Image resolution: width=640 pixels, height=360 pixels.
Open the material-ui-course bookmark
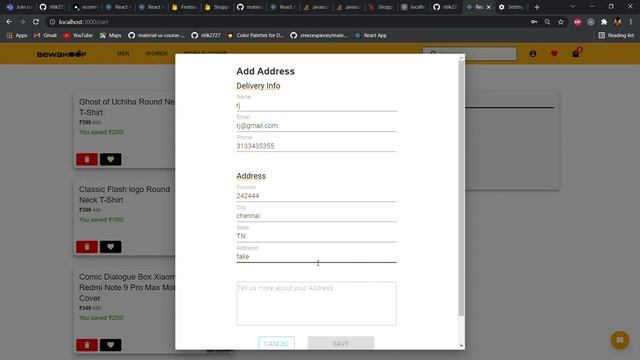pos(156,36)
